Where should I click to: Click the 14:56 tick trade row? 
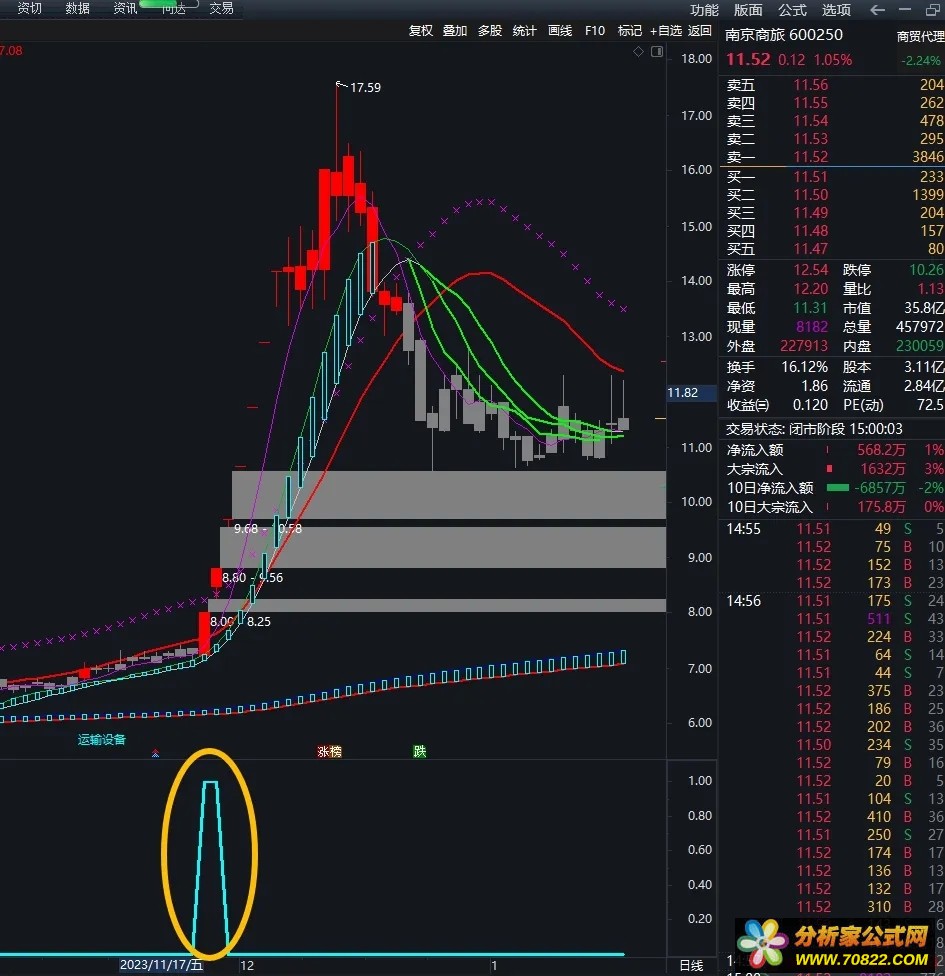(835, 601)
